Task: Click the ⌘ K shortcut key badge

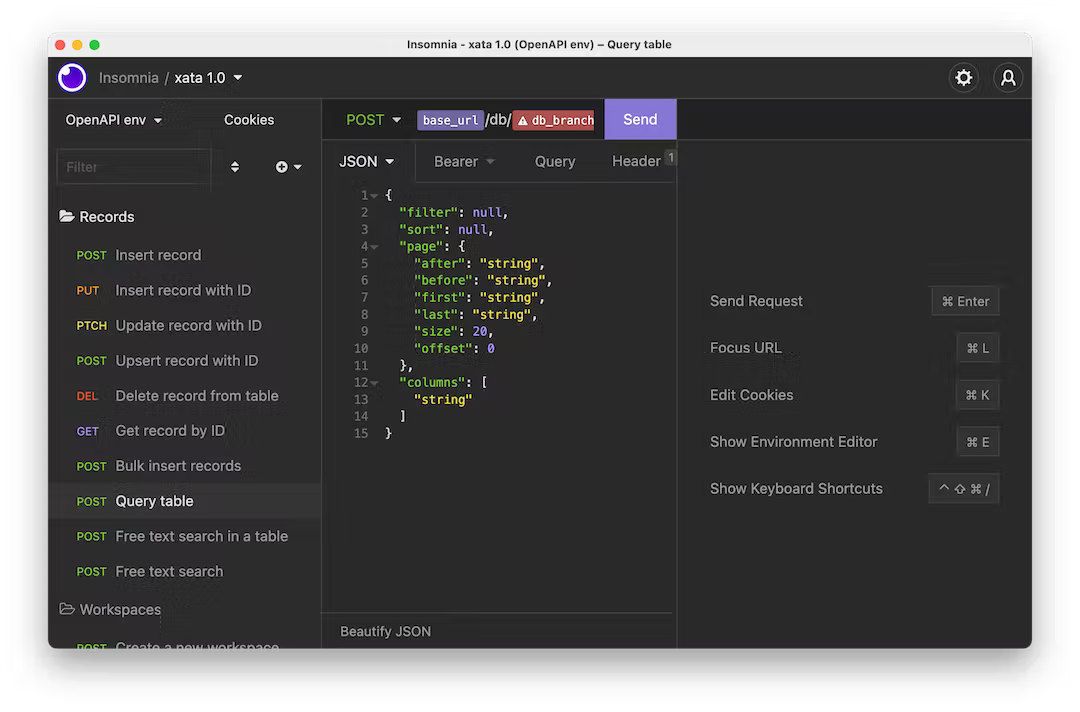Action: point(977,395)
